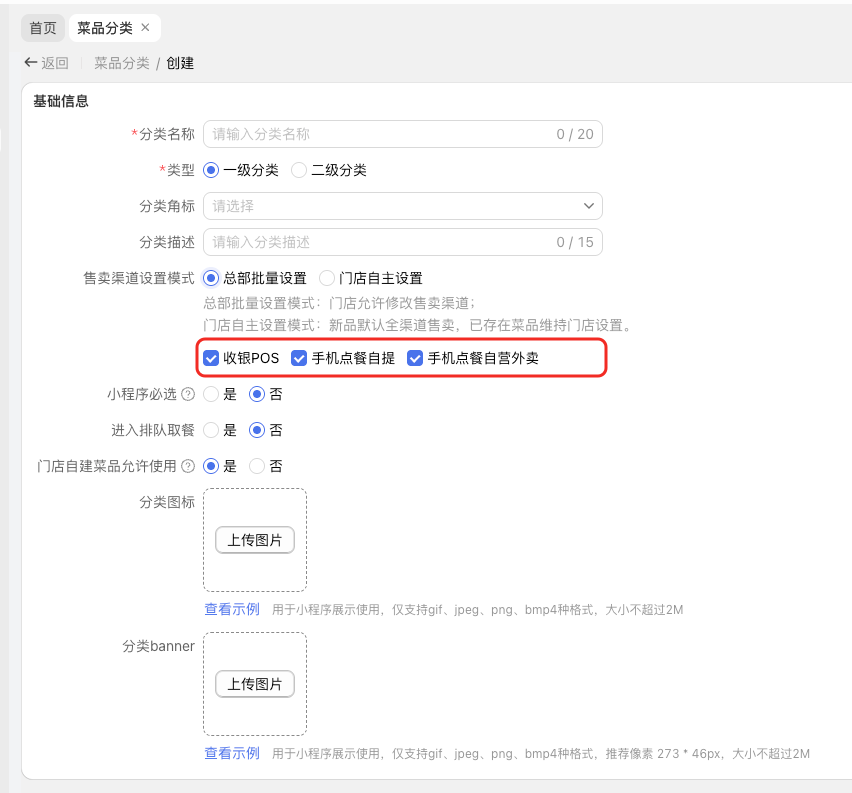
Task: Click the 创建 breadcrumb text
Action: 180,63
